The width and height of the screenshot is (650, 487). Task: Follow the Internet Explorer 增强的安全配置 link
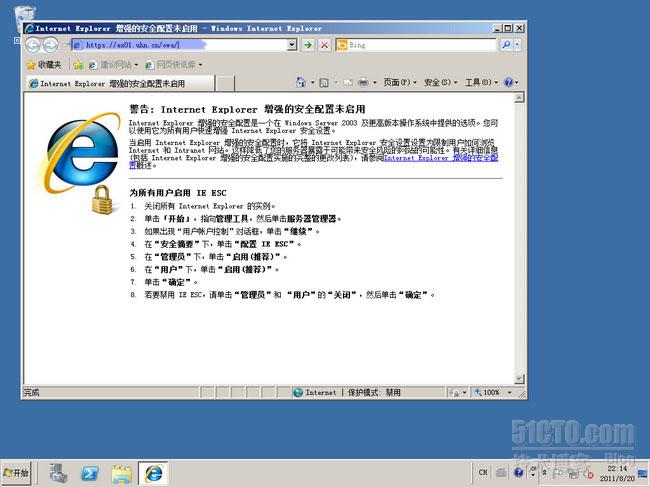(441, 158)
